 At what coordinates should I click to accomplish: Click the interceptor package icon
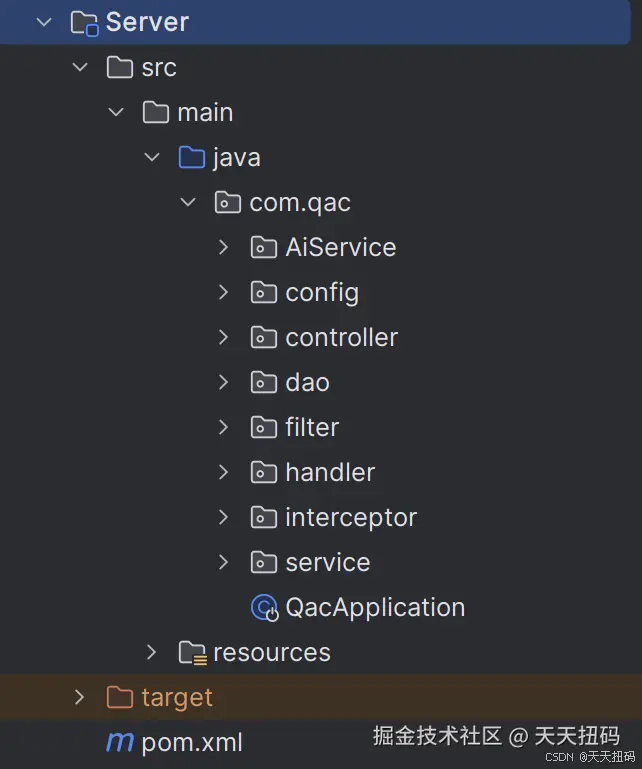pos(264,518)
